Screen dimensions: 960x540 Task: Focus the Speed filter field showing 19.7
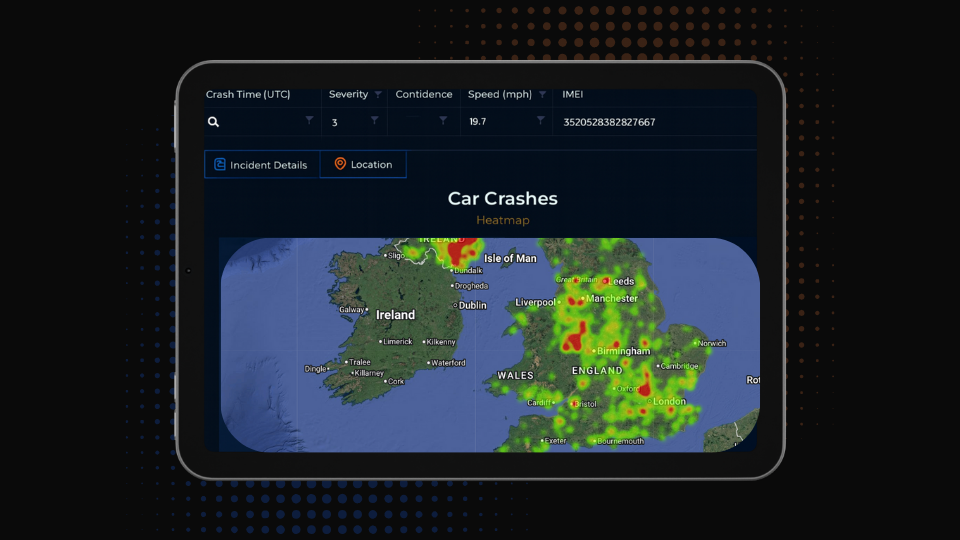(495, 122)
